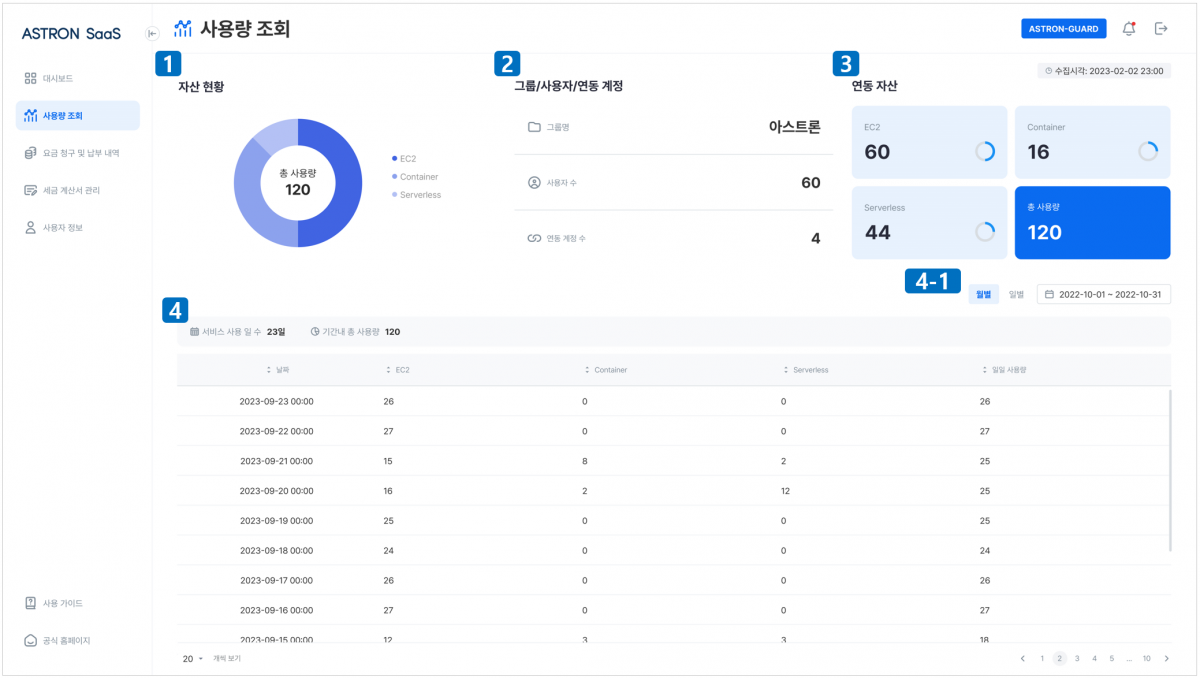Click the 사용자 정보 person icon
This screenshot has width=1200, height=678.
[x=31, y=228]
